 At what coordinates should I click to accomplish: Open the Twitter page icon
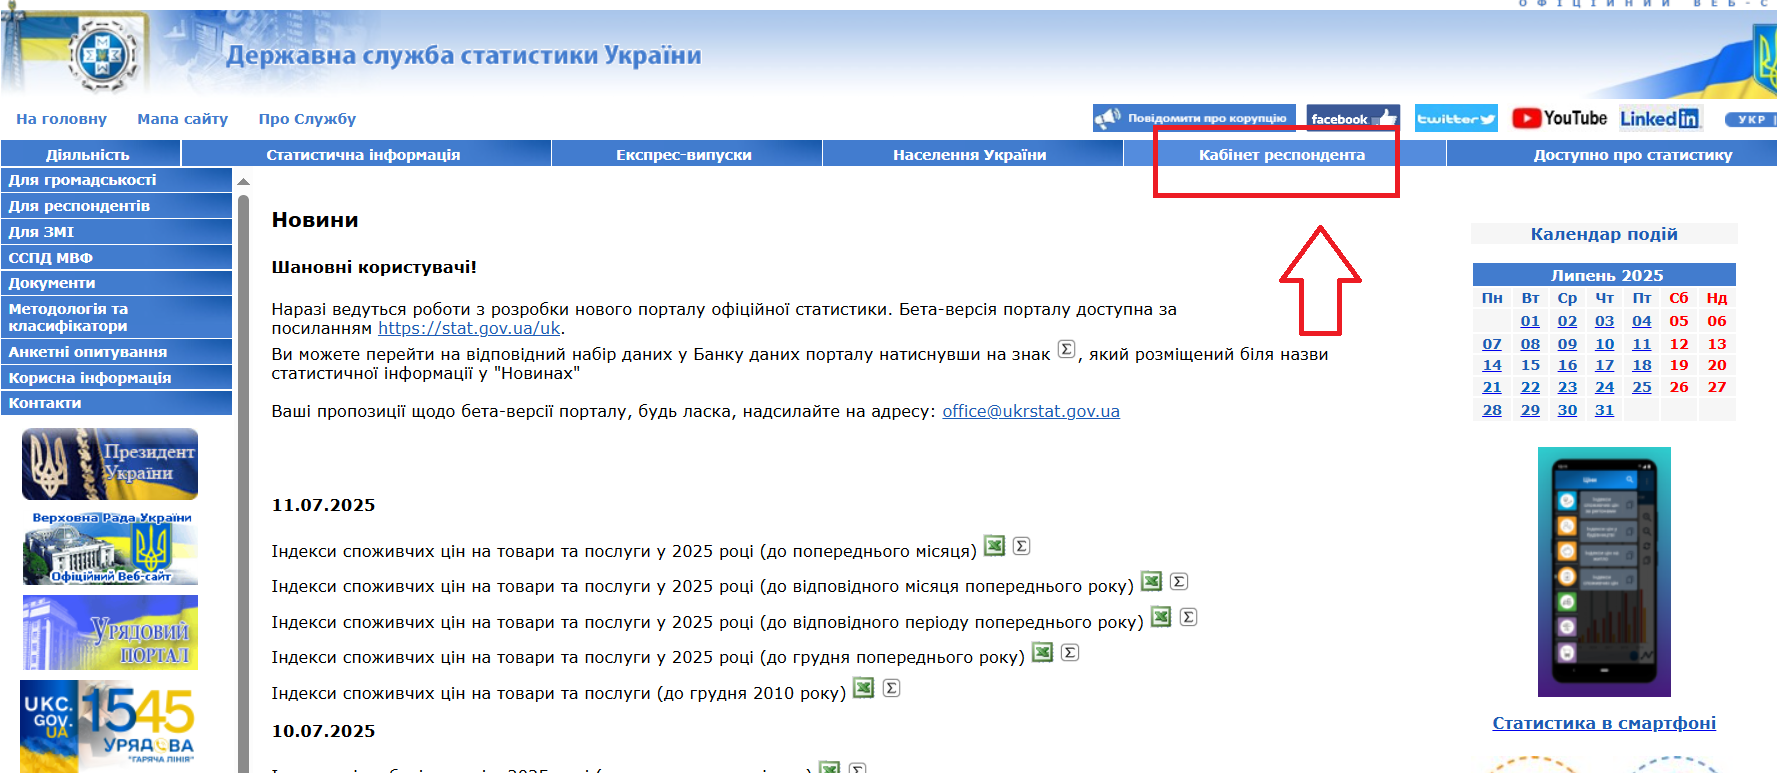[x=1457, y=118]
